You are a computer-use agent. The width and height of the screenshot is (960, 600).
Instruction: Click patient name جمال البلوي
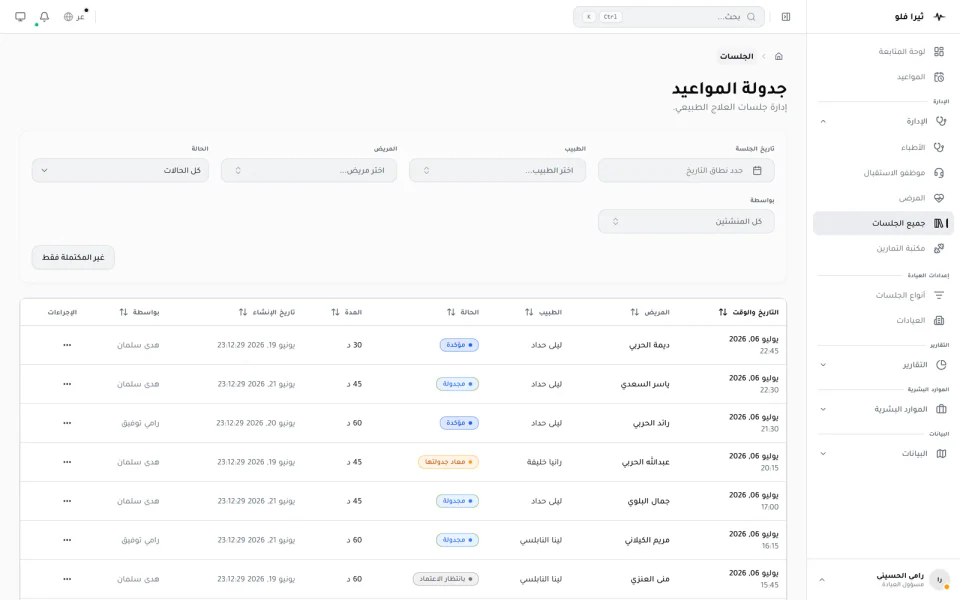[x=648, y=501]
